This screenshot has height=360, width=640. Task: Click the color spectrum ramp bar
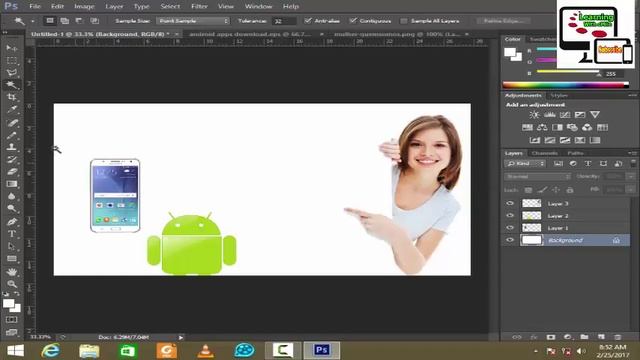coord(566,85)
